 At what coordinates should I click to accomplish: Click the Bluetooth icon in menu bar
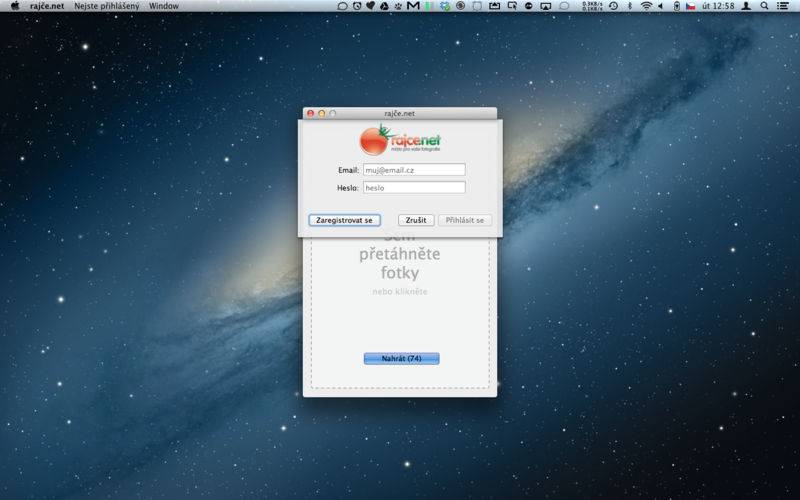click(629, 6)
